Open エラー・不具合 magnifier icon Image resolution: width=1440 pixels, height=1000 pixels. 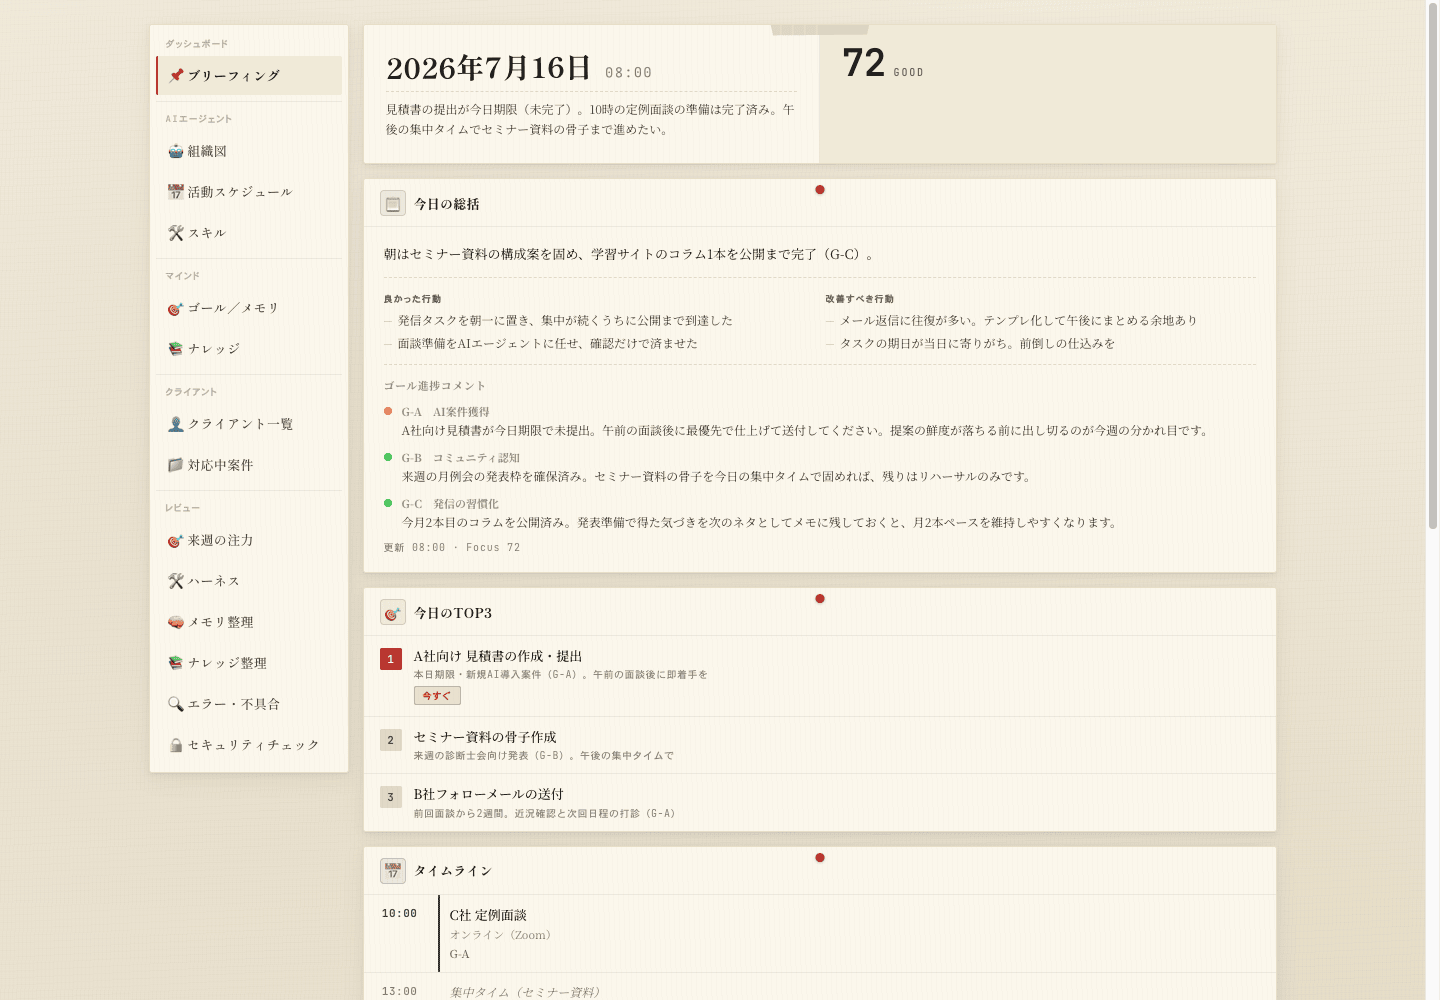(176, 704)
